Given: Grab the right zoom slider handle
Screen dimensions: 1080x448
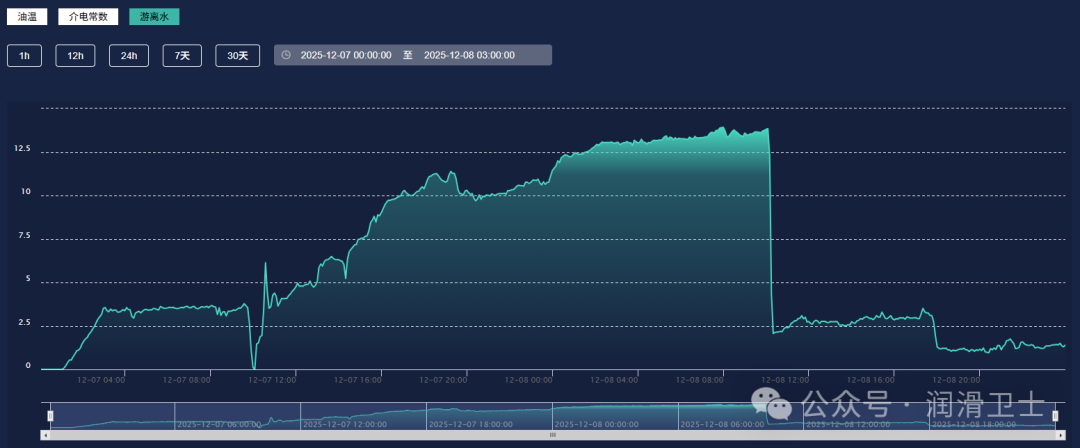Looking at the screenshot, I should (1055, 416).
